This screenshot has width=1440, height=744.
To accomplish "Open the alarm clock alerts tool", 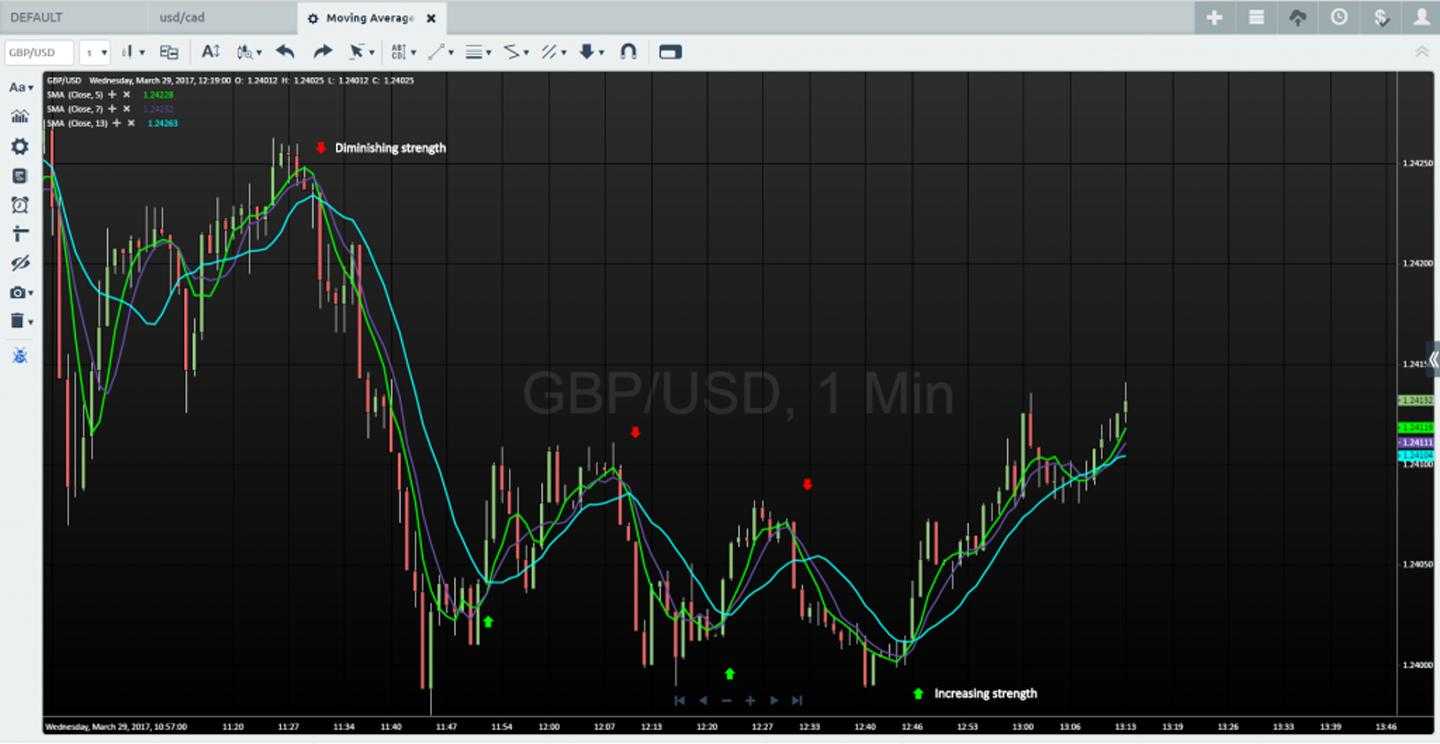I will click(x=20, y=205).
